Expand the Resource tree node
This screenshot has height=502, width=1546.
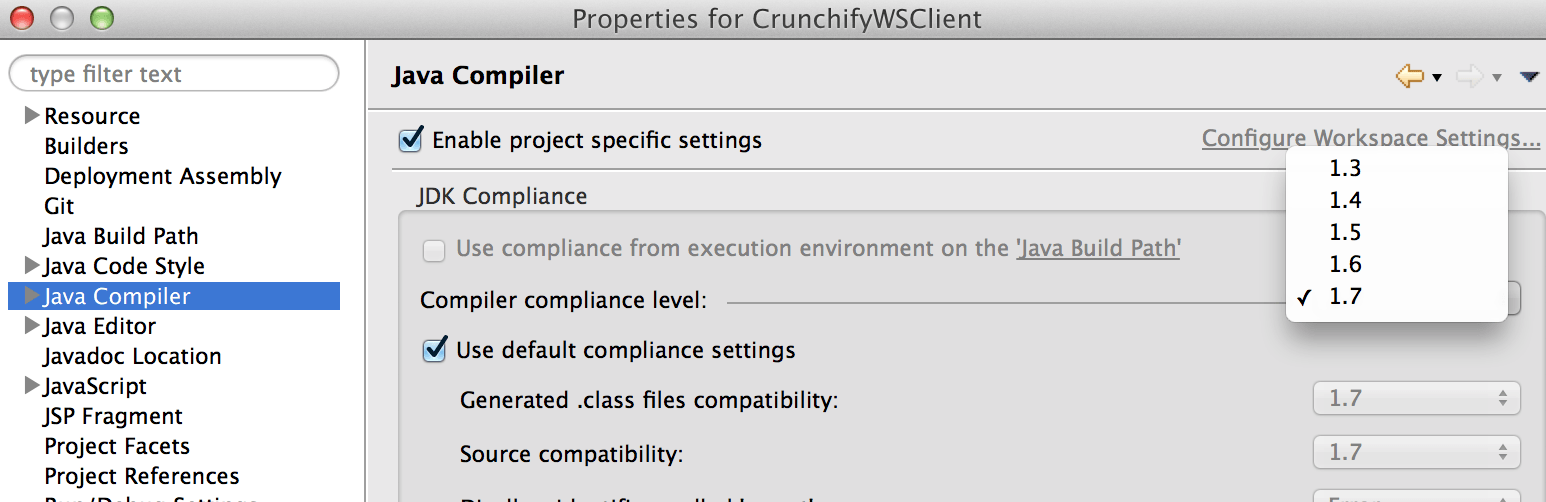click(x=31, y=116)
